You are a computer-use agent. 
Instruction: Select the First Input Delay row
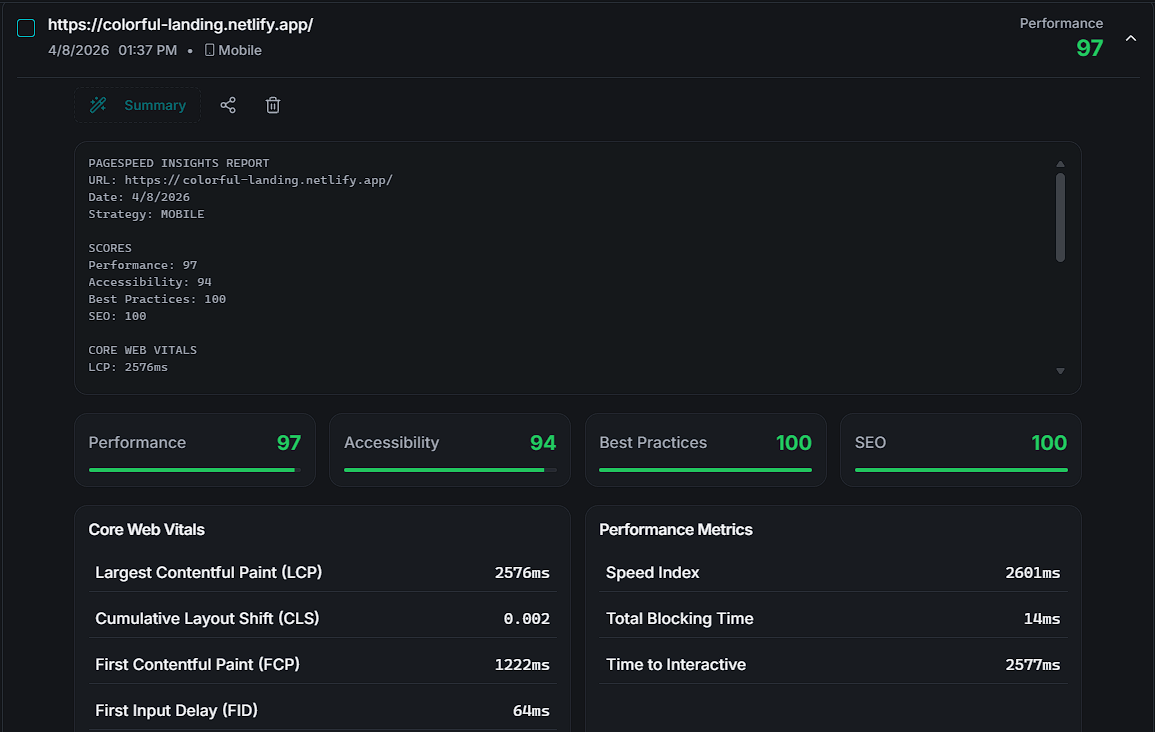322,710
